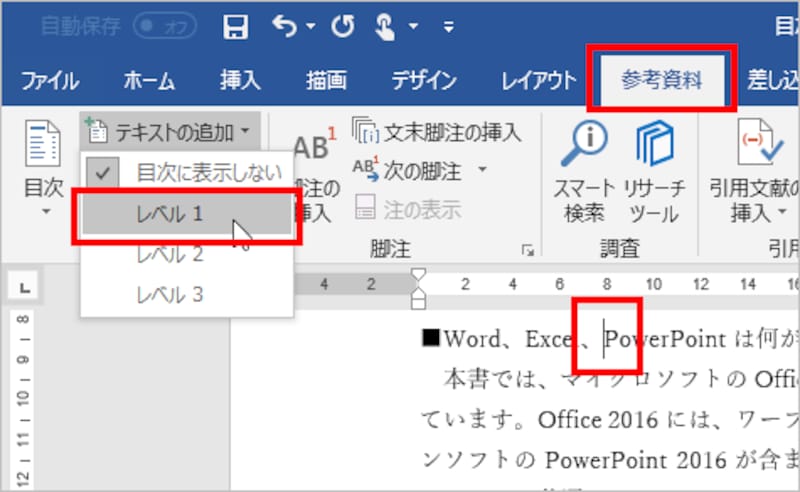Click 次の脚注 next footnote button
Image resolution: width=800 pixels, height=492 pixels.
[407, 171]
